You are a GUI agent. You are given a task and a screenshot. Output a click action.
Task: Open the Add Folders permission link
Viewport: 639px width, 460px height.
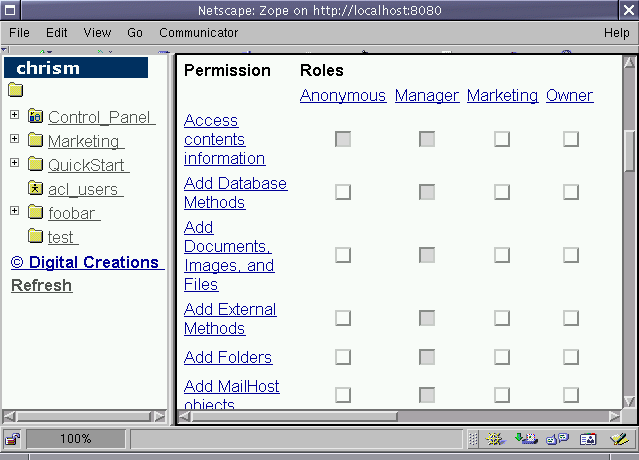pyautogui.click(x=228, y=357)
